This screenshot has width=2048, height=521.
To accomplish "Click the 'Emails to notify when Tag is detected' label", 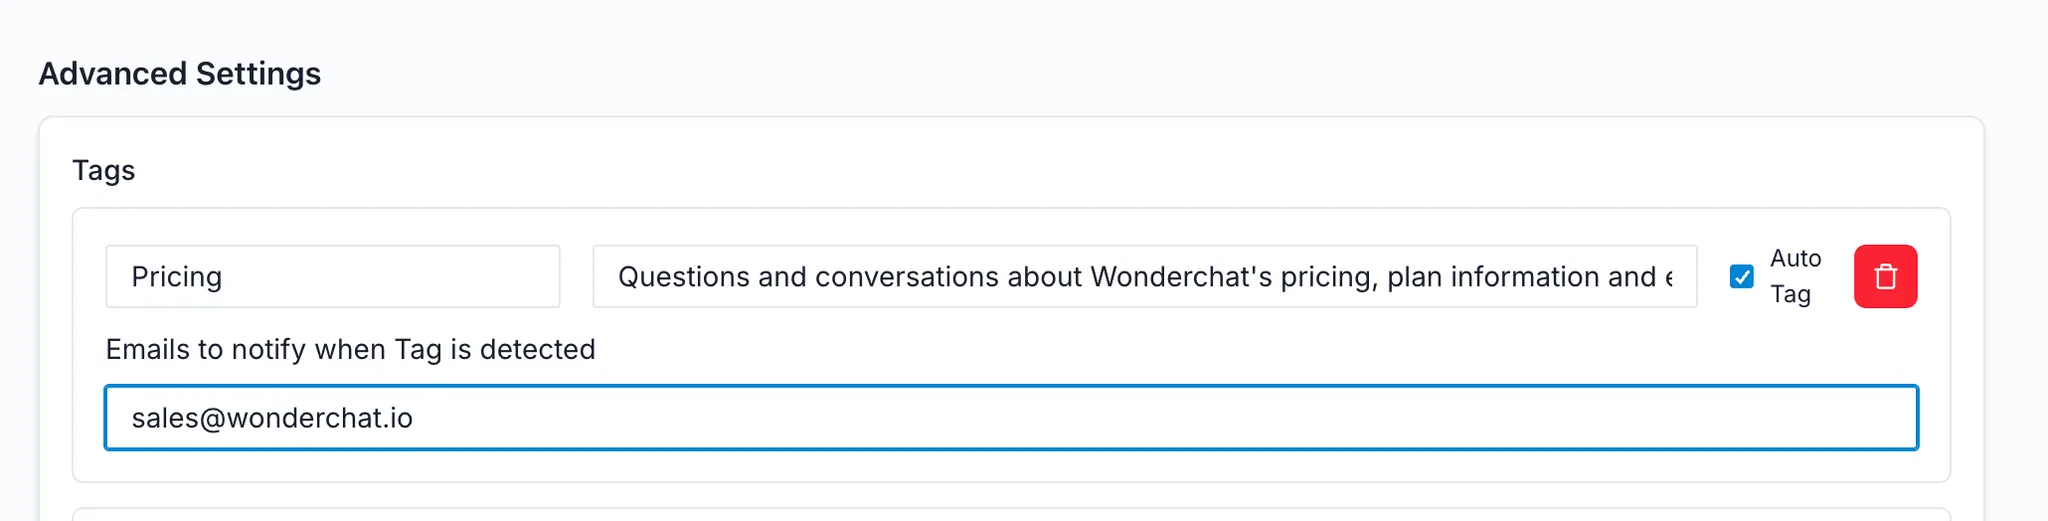I will [350, 349].
